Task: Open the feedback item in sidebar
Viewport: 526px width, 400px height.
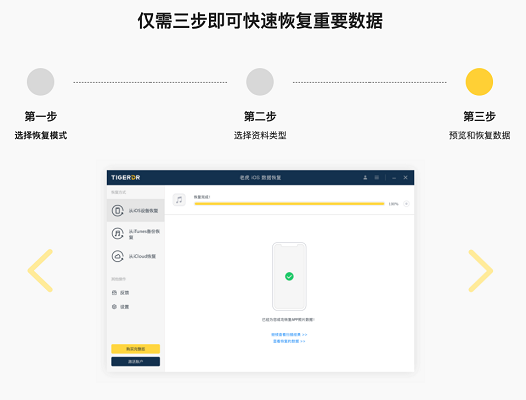Action: [x=120, y=293]
